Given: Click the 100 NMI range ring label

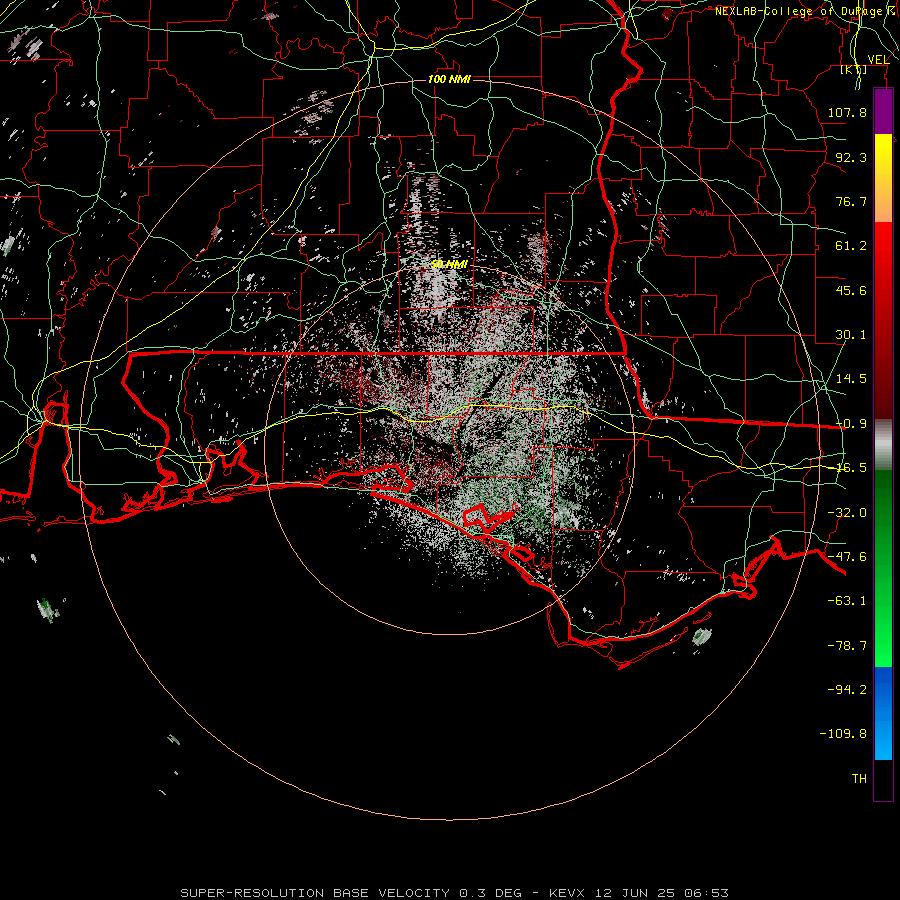Looking at the screenshot, I should (x=449, y=79).
